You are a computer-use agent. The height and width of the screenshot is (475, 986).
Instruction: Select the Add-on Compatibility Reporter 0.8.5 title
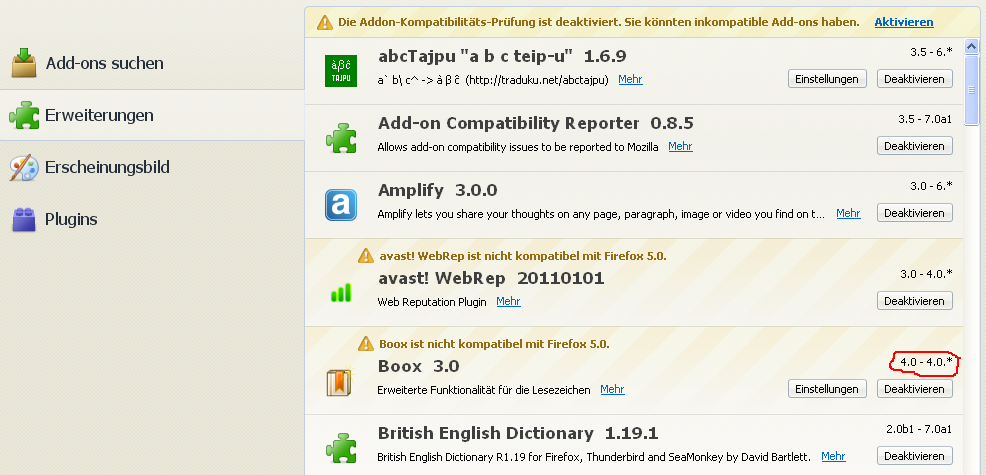(x=536, y=123)
